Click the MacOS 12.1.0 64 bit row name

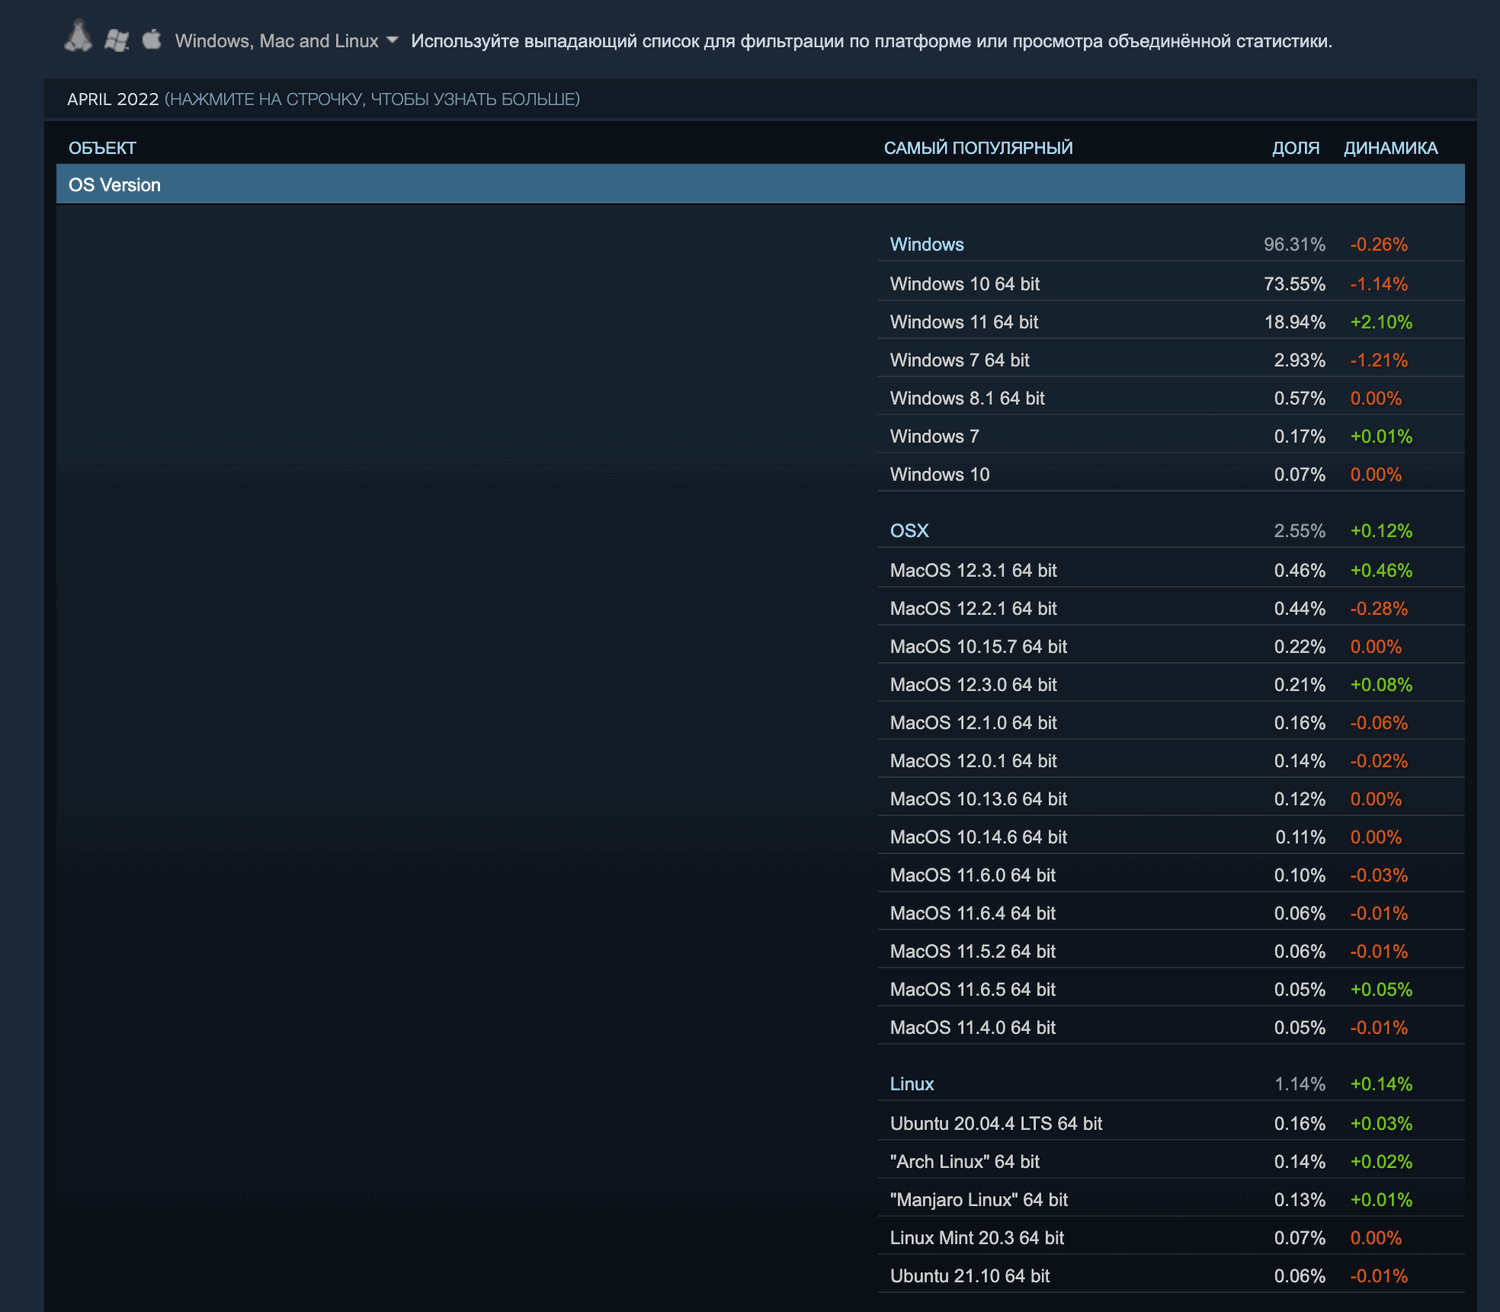pos(973,722)
